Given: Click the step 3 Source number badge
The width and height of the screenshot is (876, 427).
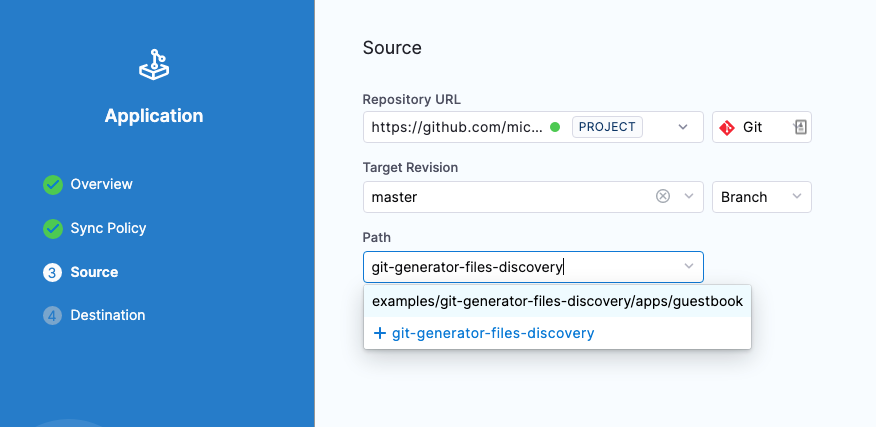Looking at the screenshot, I should click(x=53, y=273).
